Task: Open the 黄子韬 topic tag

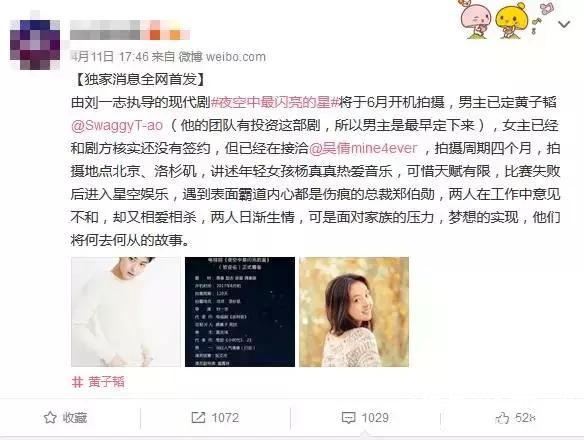Action: tap(98, 382)
